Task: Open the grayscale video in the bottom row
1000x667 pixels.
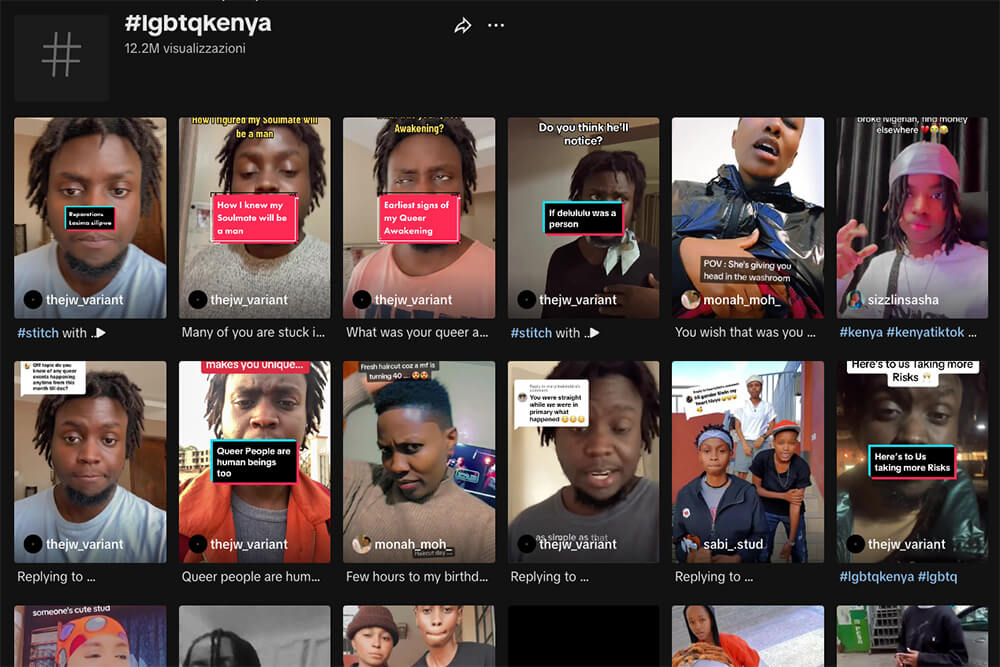Action: point(254,636)
